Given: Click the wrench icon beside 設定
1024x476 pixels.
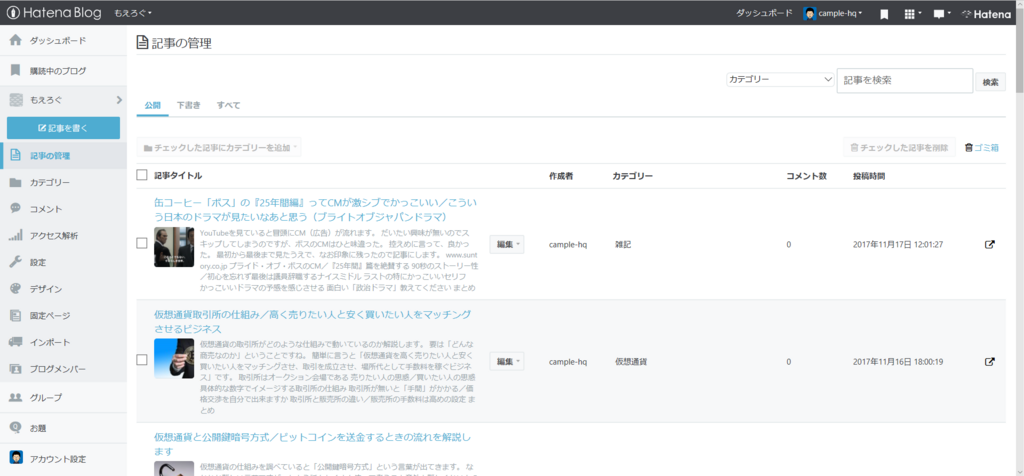Looking at the screenshot, I should point(16,262).
